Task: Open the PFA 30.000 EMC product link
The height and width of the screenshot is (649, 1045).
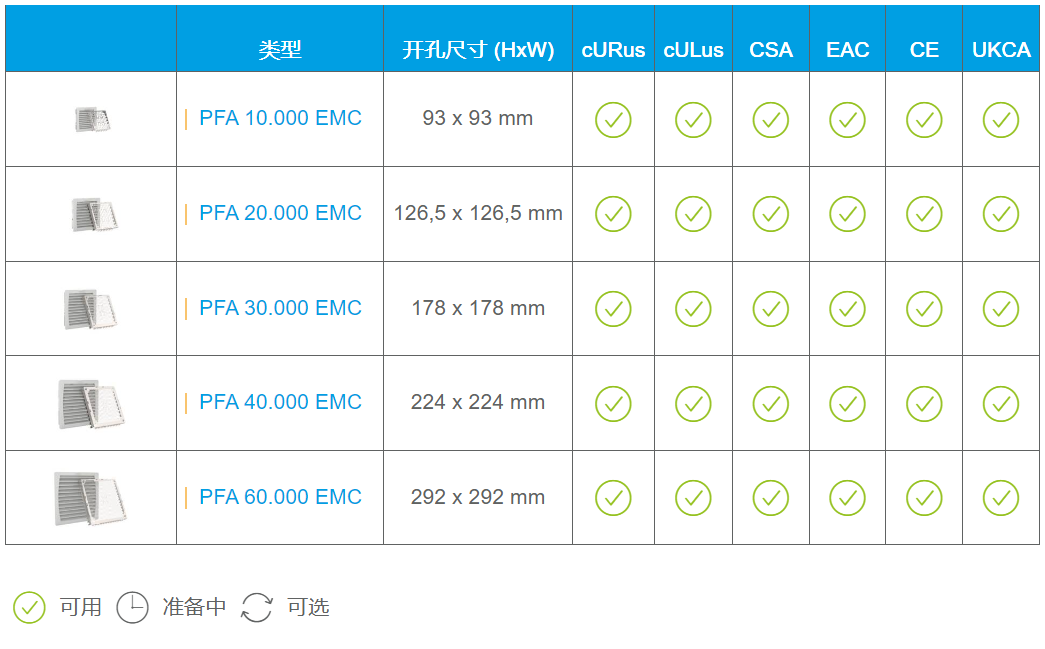Action: click(280, 308)
